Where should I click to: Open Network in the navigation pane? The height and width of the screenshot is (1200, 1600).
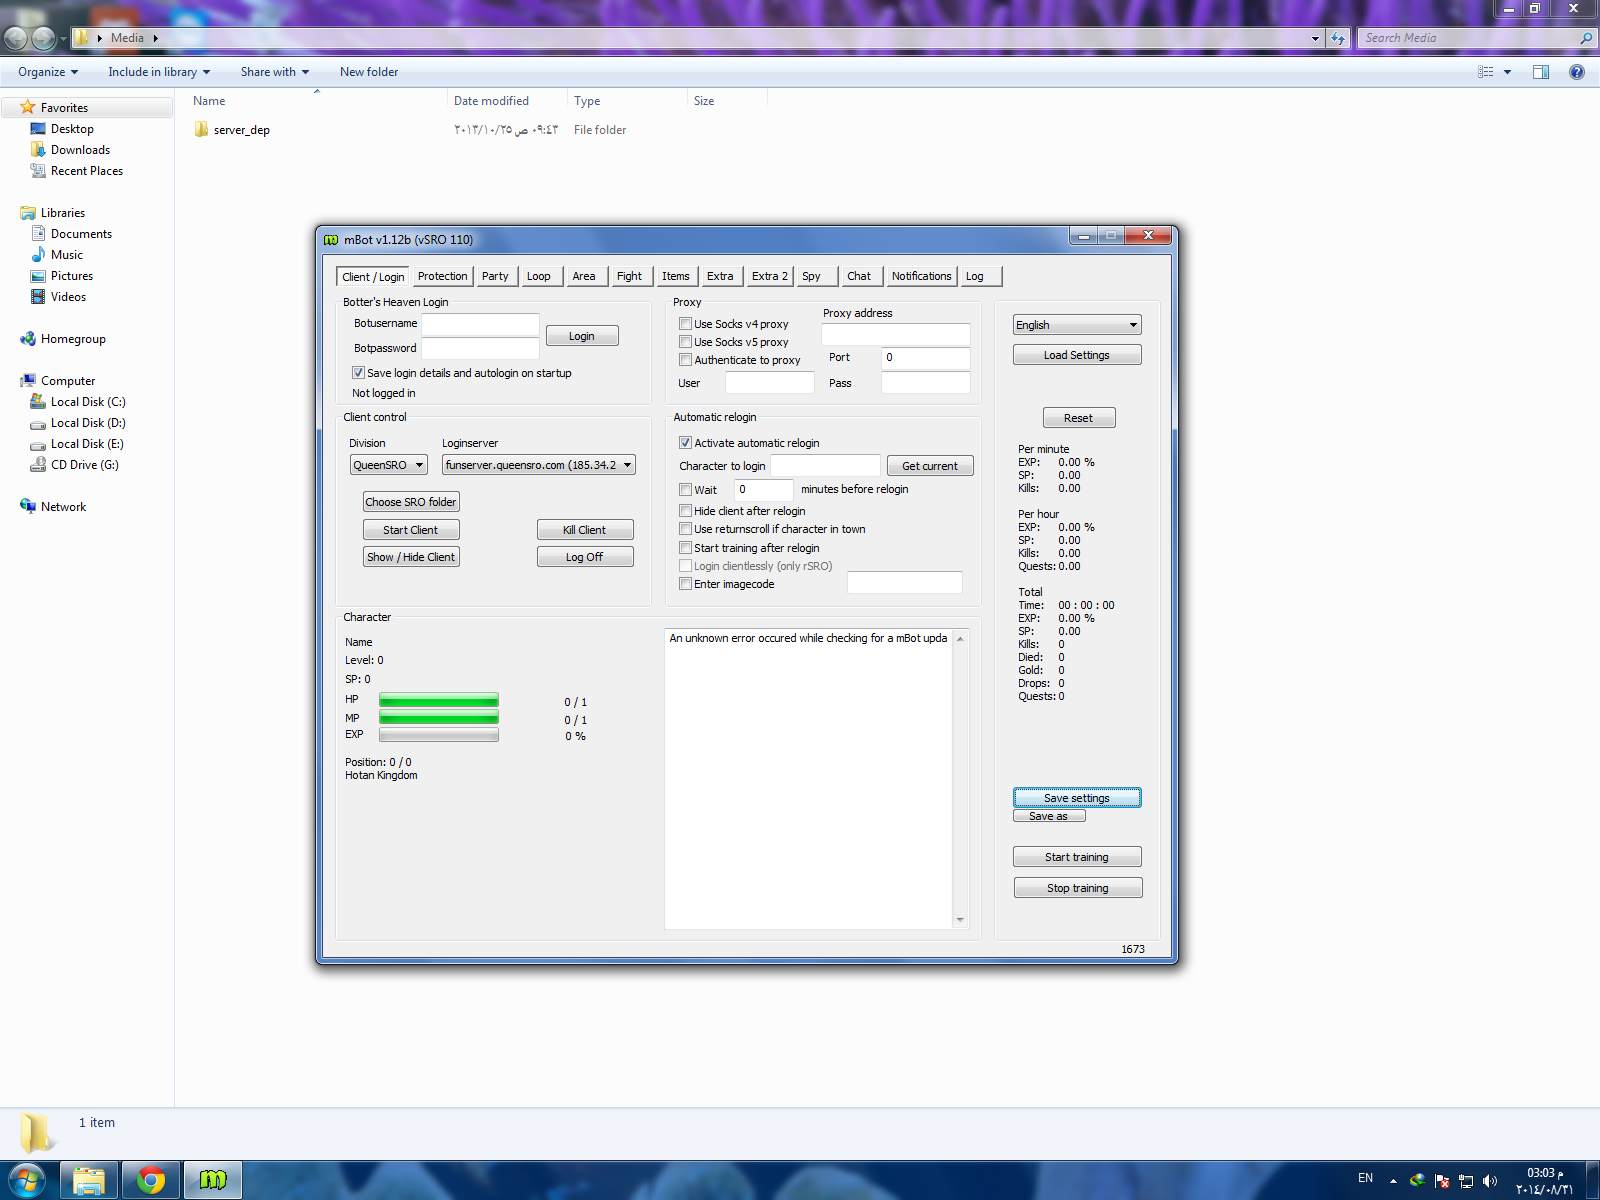(63, 507)
